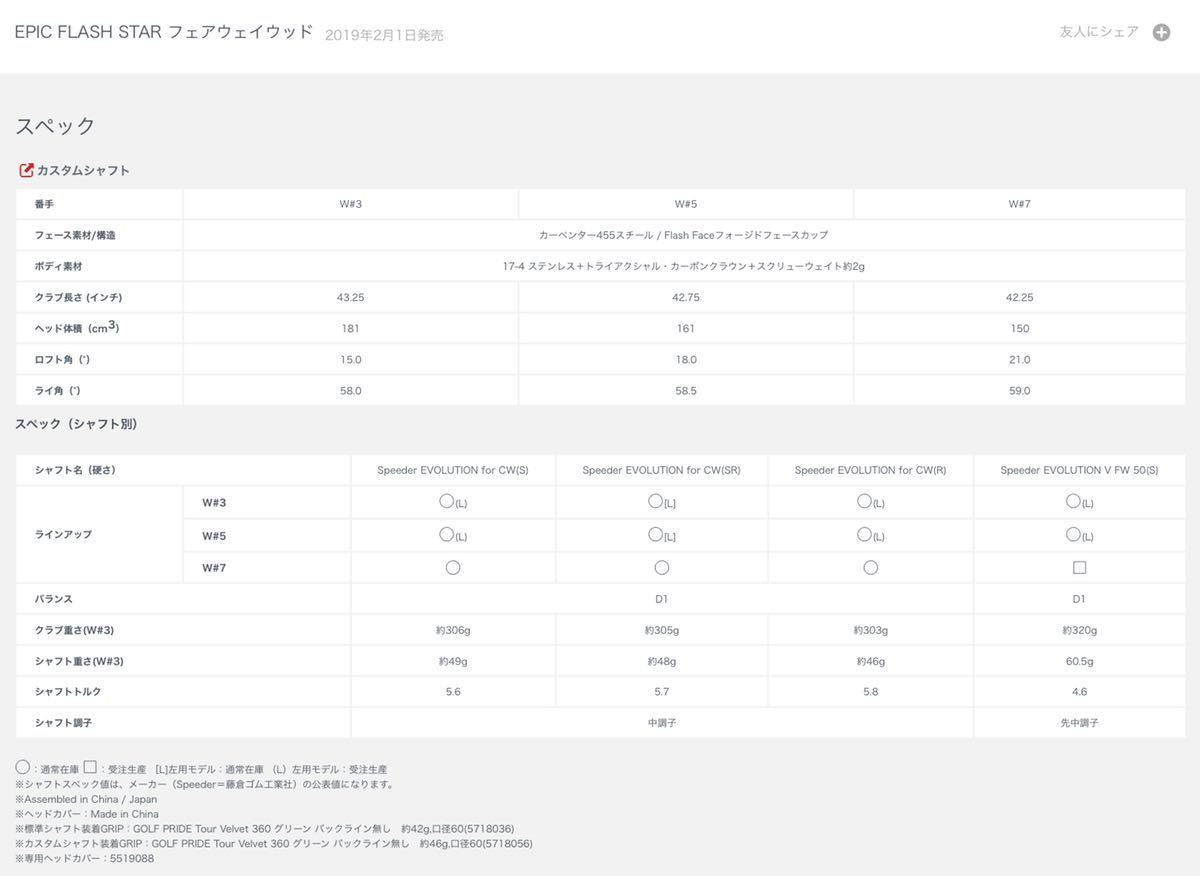The width and height of the screenshot is (1200, 876).
Task: Select the Speeder EVOLUTION for CW(S) header
Action: pyautogui.click(x=453, y=470)
